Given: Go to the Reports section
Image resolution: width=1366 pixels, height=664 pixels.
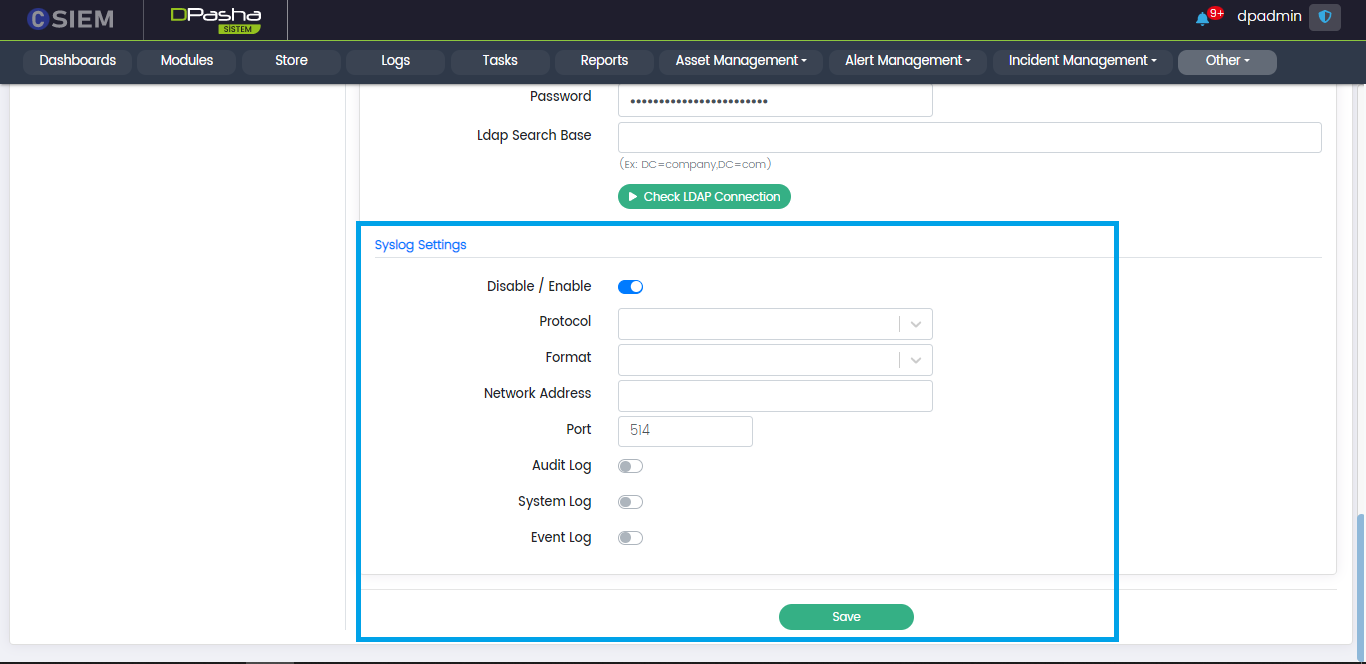Looking at the screenshot, I should pos(604,61).
